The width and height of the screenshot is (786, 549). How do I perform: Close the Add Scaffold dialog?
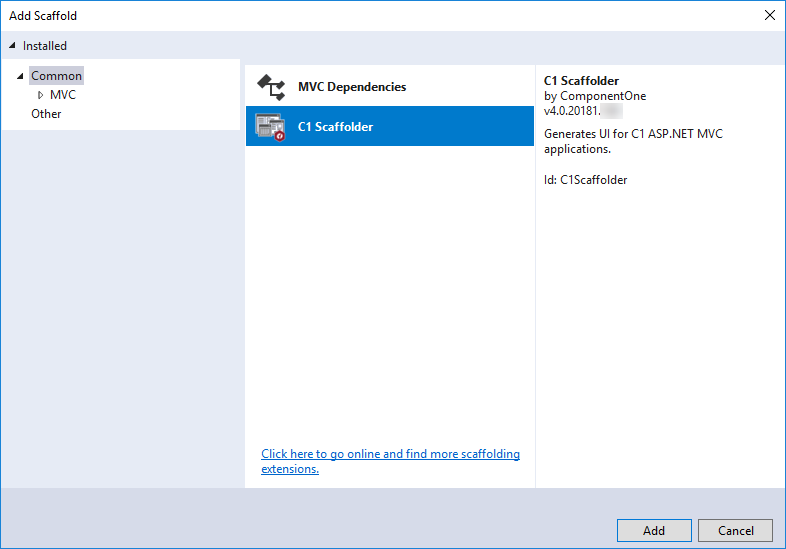(x=769, y=15)
